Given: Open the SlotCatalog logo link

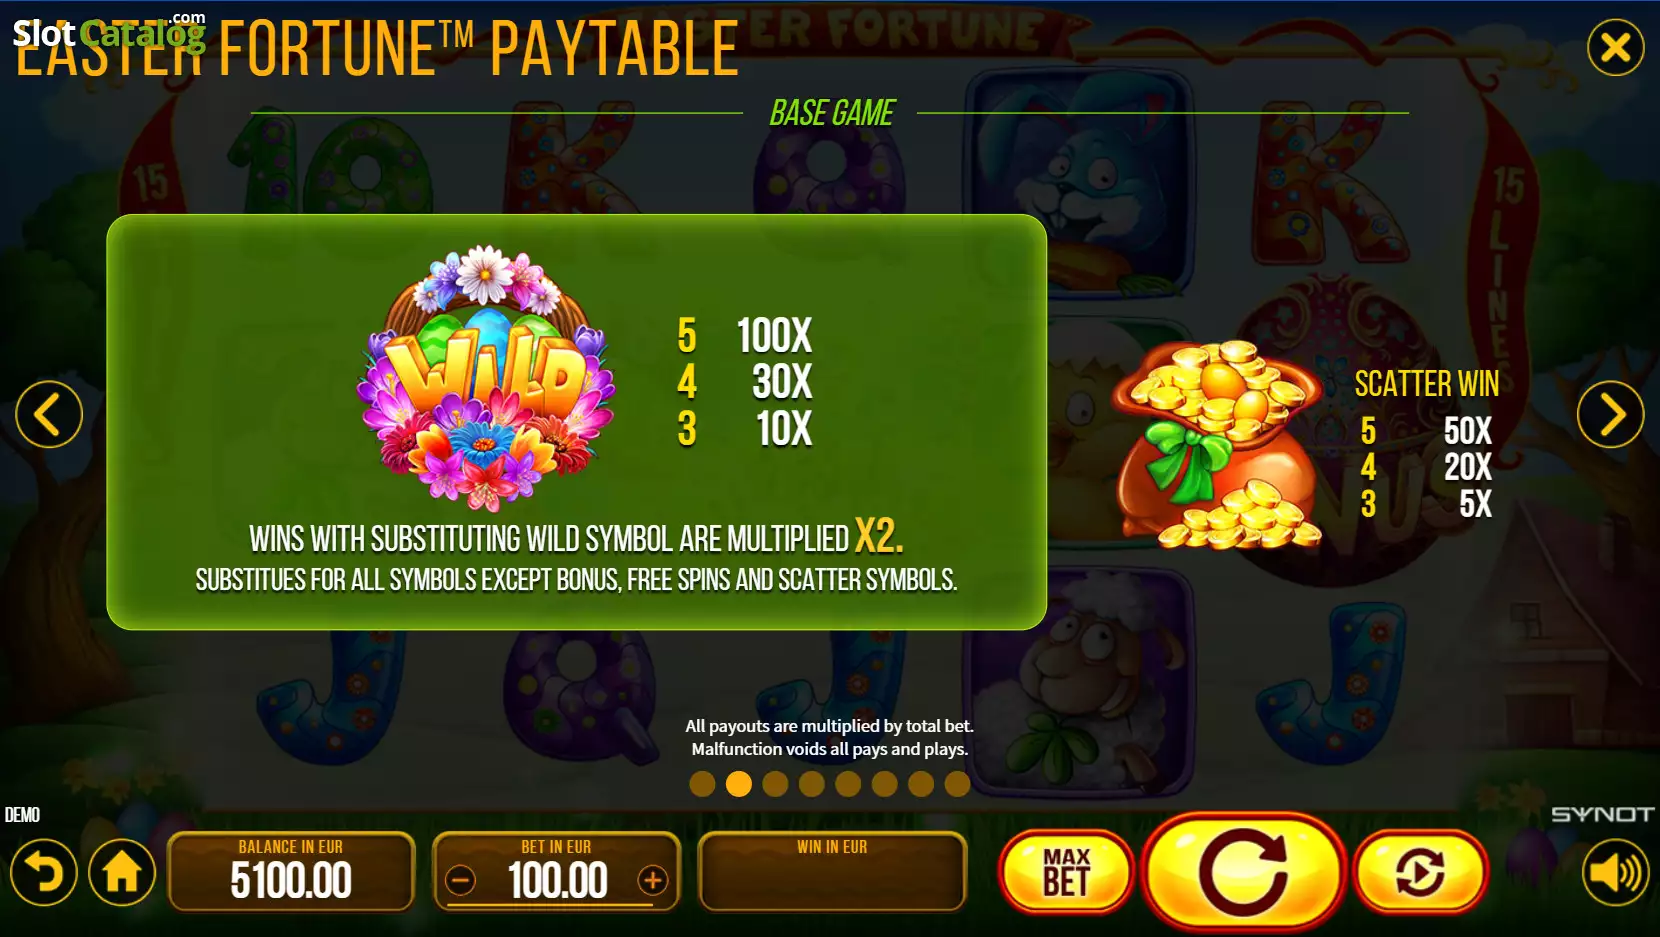Looking at the screenshot, I should point(108,32).
